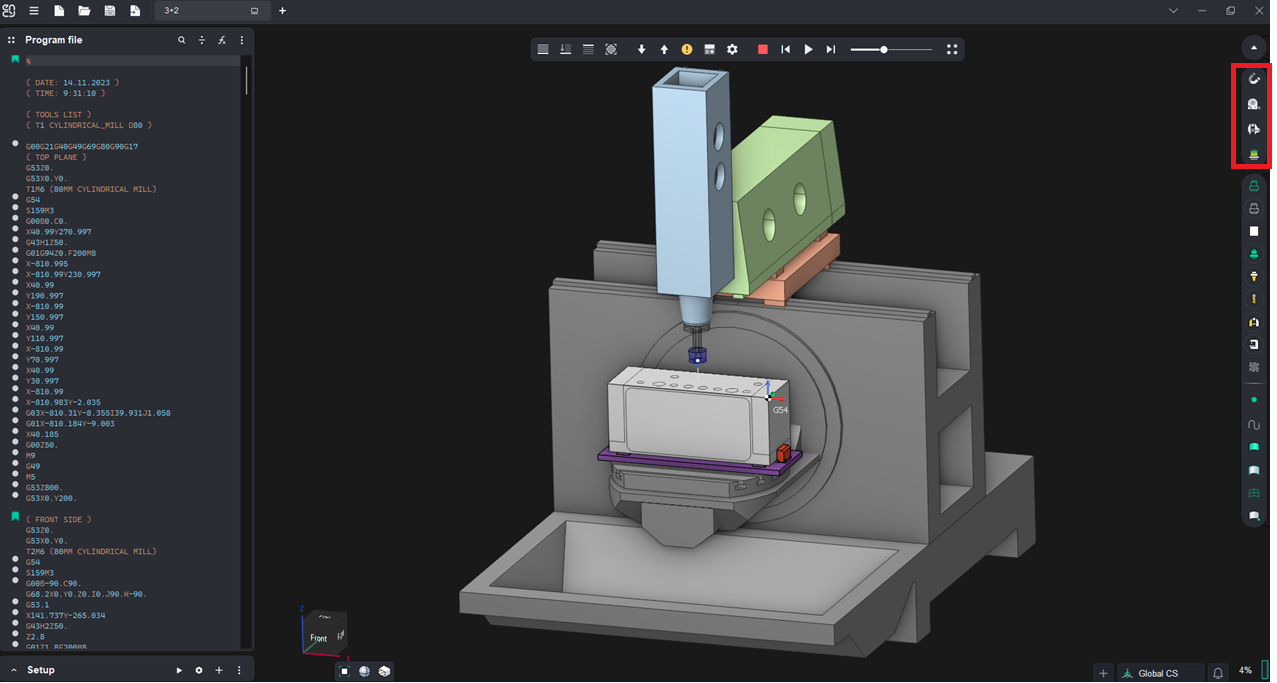Click the save file icon

click(110, 11)
